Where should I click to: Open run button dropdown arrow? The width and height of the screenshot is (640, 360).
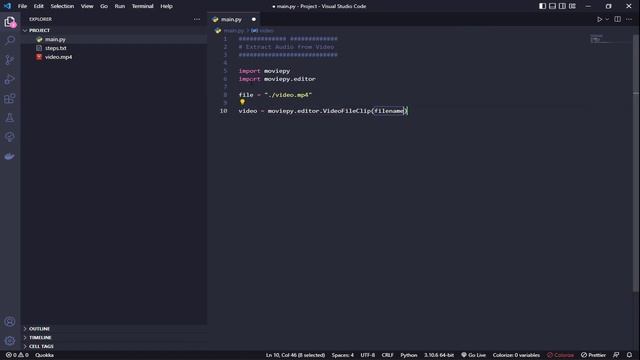point(607,19)
